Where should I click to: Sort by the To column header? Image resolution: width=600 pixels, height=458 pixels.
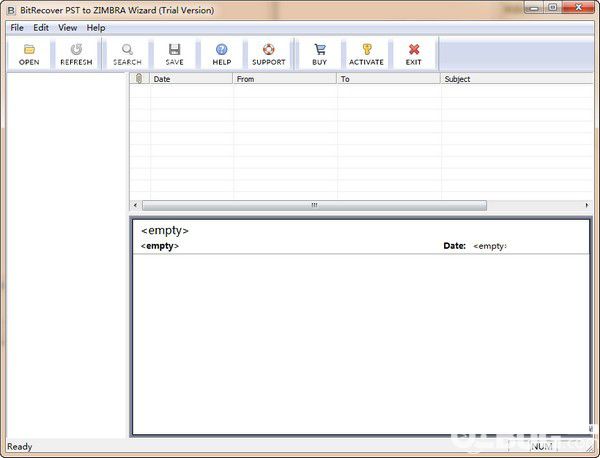389,79
